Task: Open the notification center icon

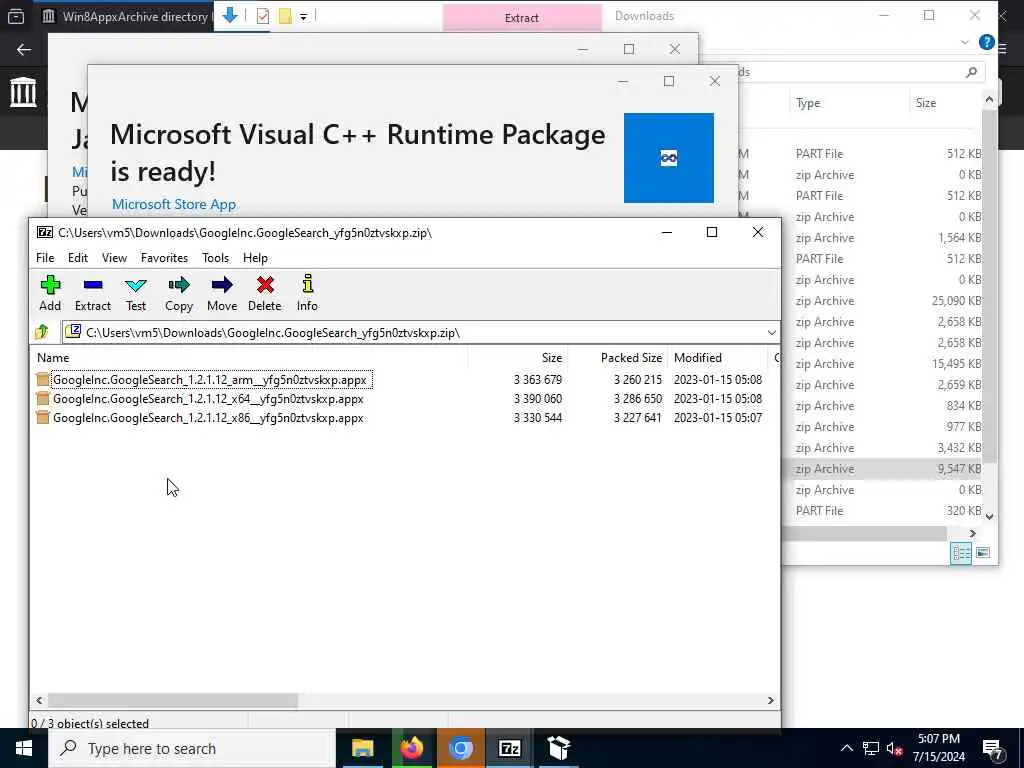Action: point(993,748)
